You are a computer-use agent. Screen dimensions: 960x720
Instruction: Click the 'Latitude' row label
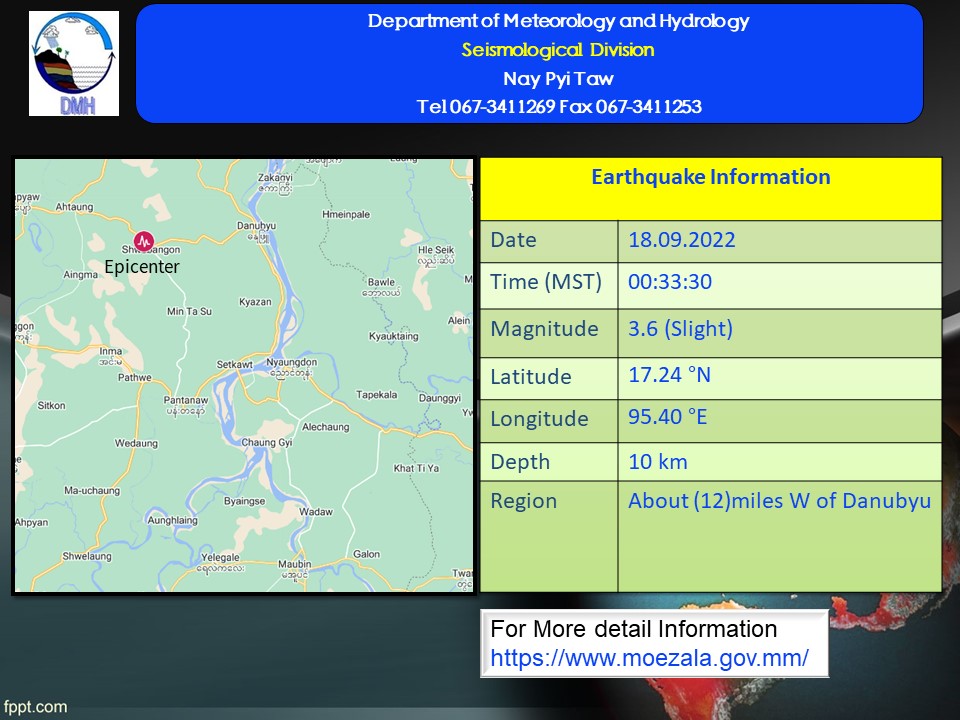pos(530,377)
